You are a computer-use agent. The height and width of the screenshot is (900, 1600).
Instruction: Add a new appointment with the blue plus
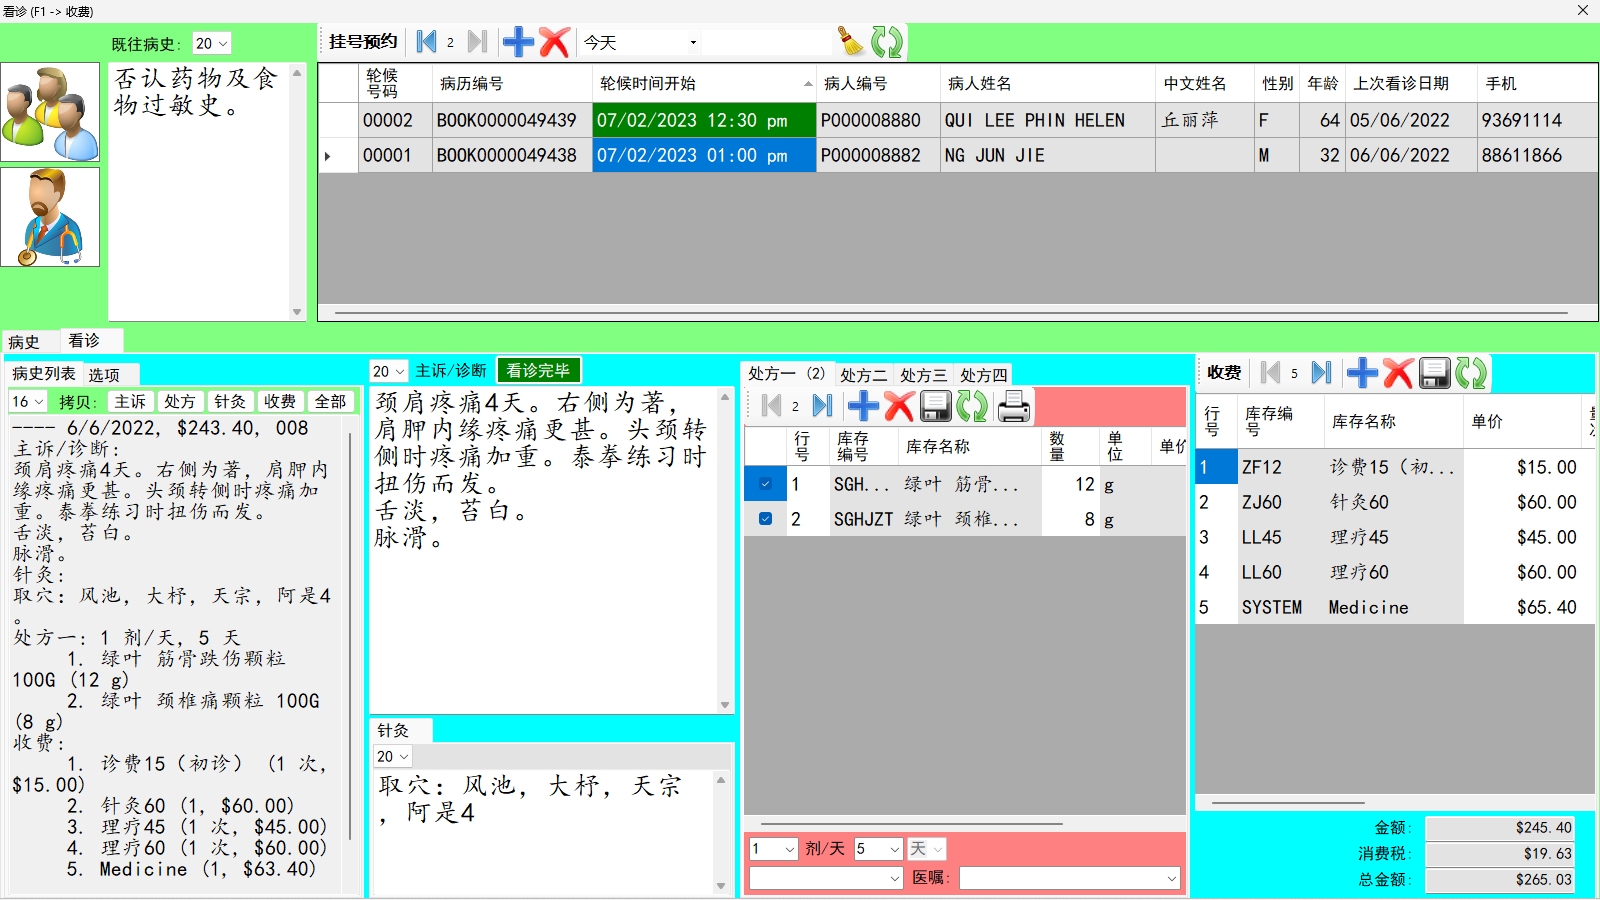pos(518,42)
